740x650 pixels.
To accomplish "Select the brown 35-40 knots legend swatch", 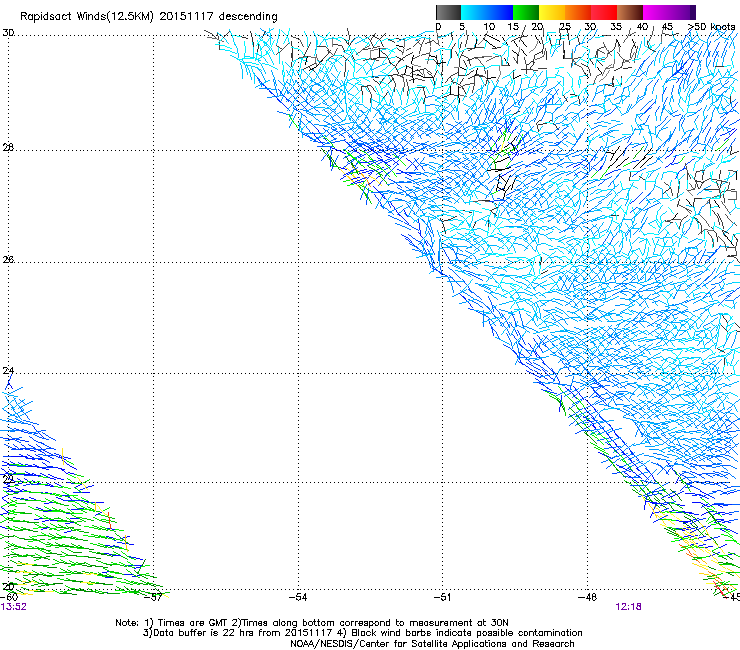I will pos(630,12).
